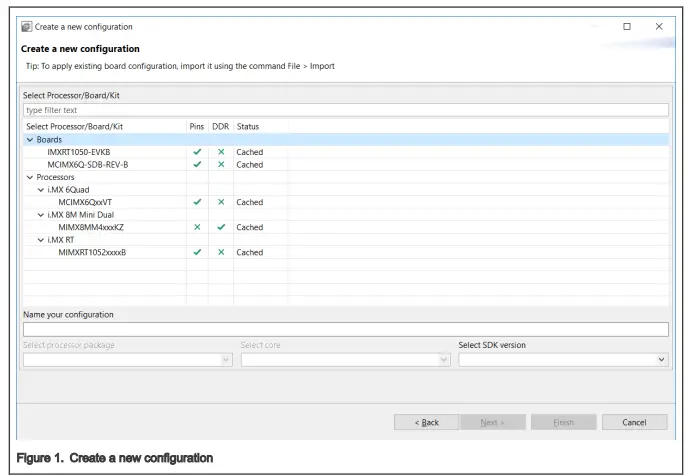Select the MIMX8MM4xxxKZ processor
The height and width of the screenshot is (476, 687).
[91, 227]
